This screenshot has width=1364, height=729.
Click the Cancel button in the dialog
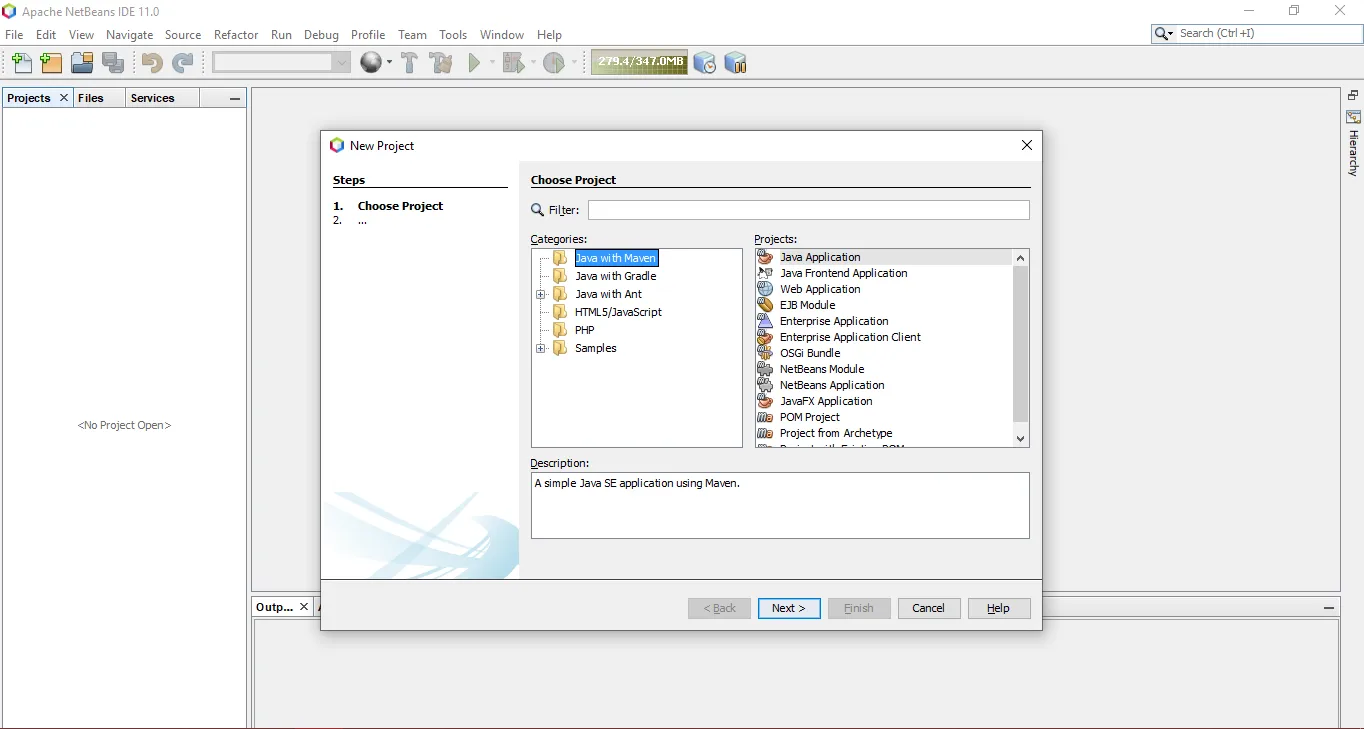click(929, 608)
